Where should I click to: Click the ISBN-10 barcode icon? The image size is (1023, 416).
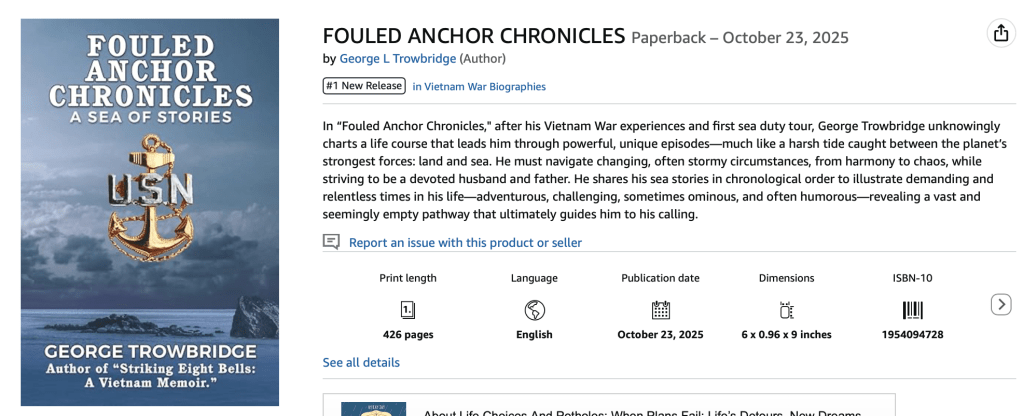(x=912, y=309)
